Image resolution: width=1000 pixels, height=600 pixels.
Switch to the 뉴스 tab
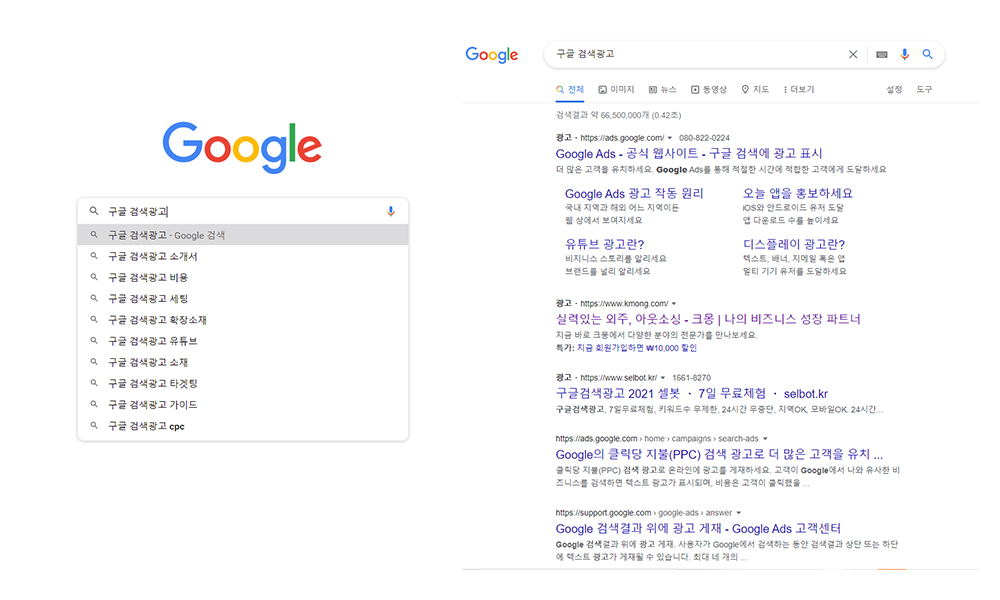pyautogui.click(x=662, y=90)
